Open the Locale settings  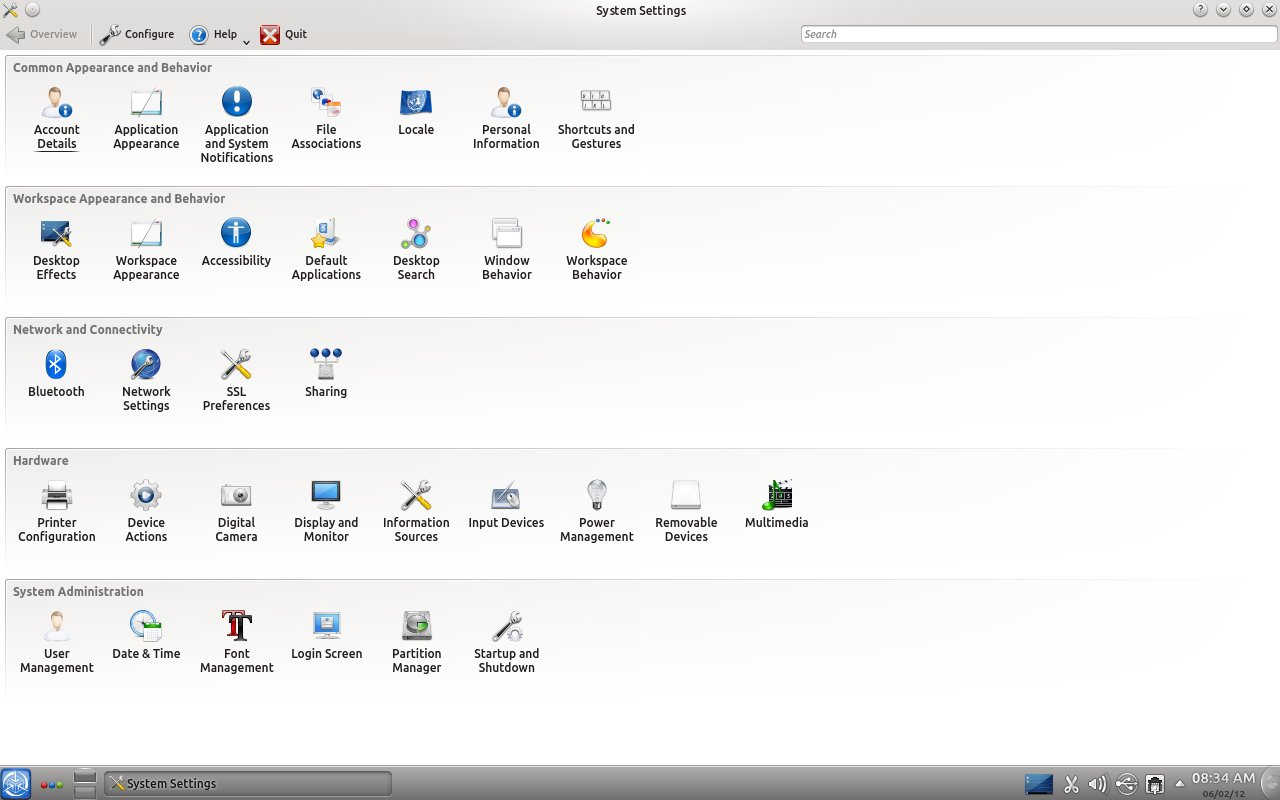point(416,112)
